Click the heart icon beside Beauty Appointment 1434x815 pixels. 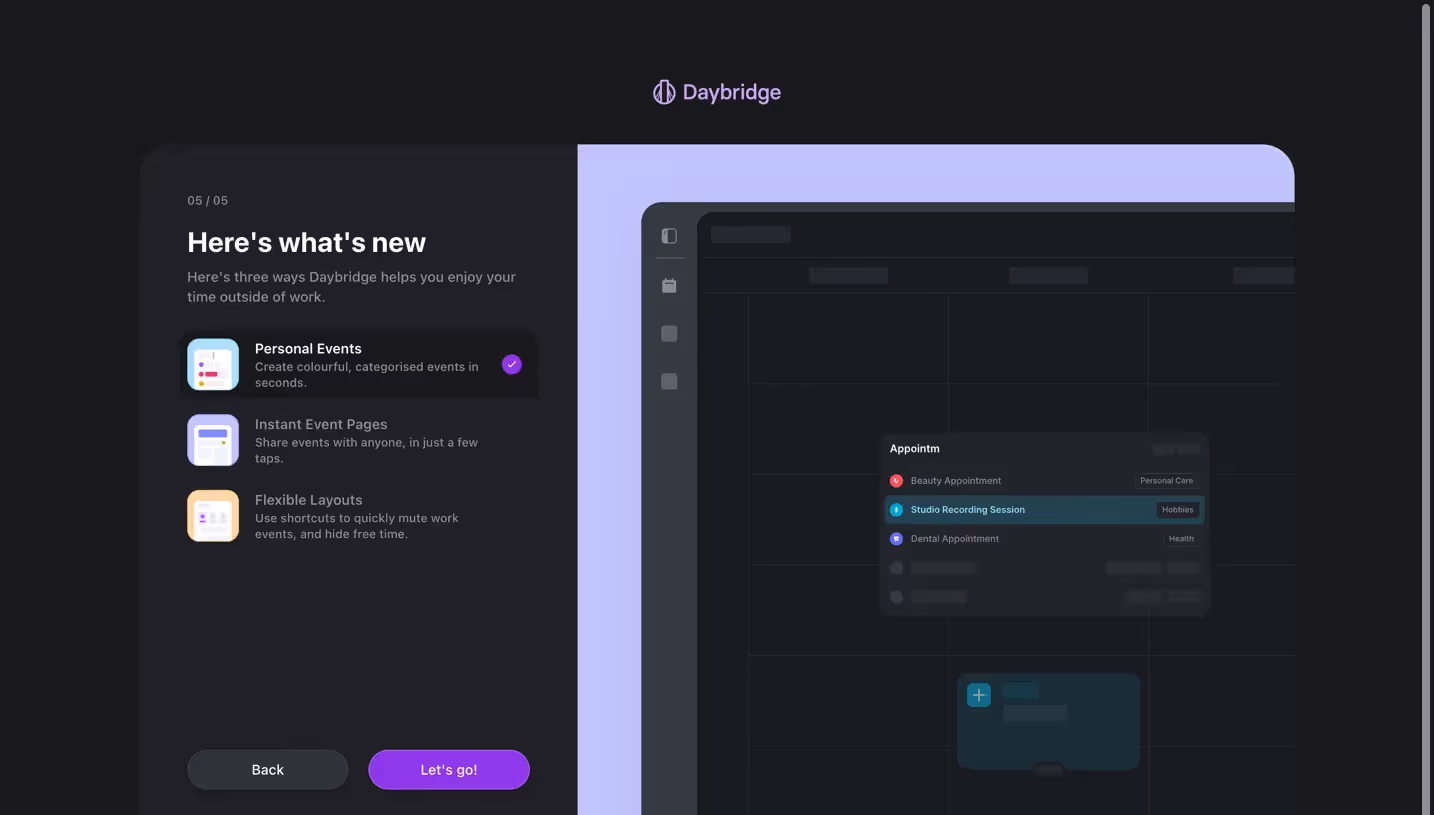pos(895,480)
